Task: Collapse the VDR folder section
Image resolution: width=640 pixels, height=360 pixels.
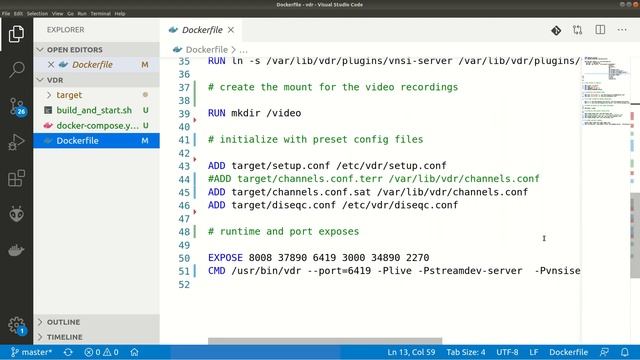Action: pos(96,80)
